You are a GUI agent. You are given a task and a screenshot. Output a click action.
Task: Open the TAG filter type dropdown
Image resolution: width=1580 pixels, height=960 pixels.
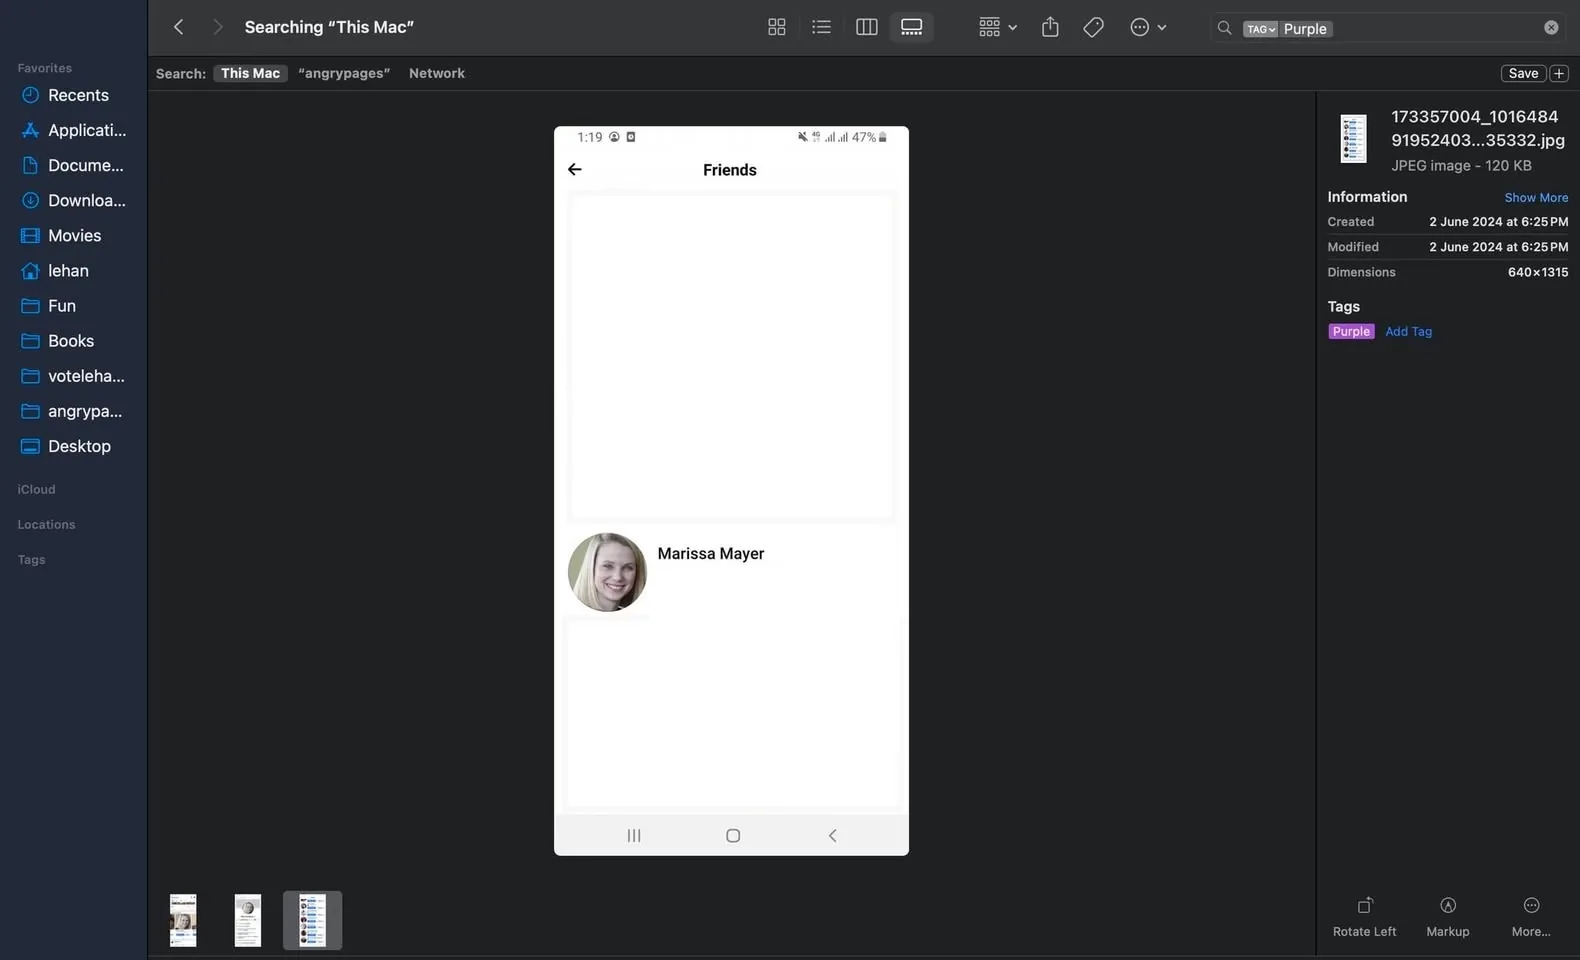pos(1260,29)
